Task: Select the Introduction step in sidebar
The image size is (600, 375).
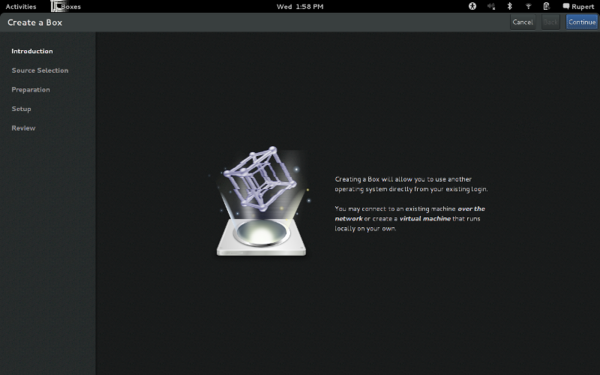Action: pyautogui.click(x=32, y=51)
